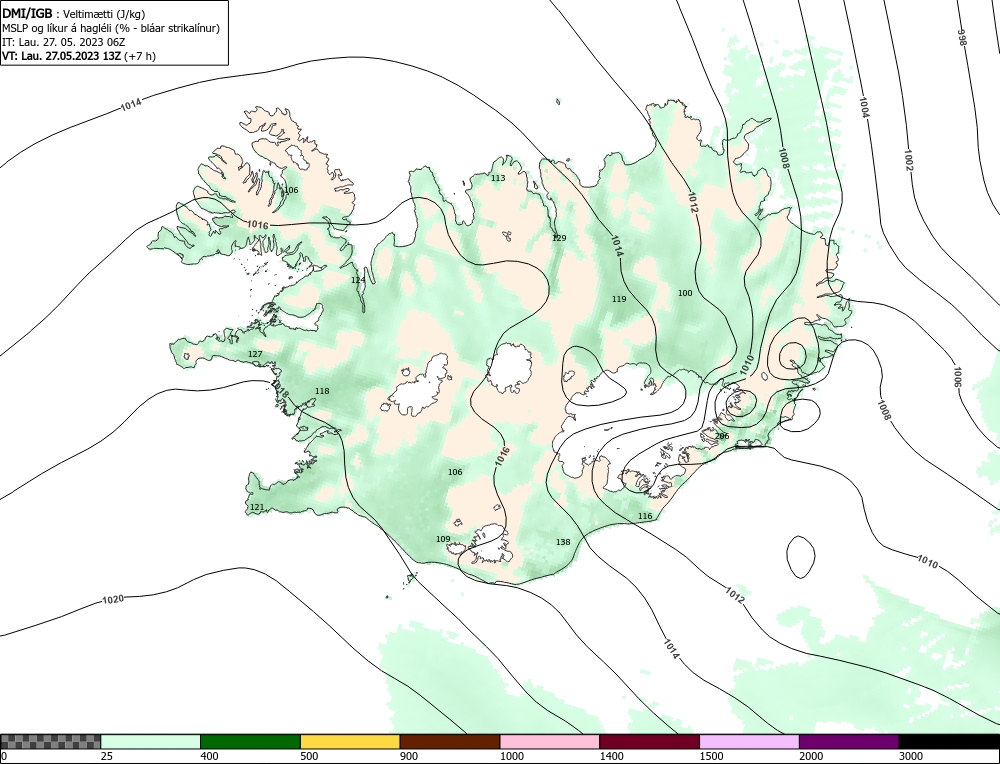This screenshot has height=764, width=1000.
Task: Select the 121 value on Reykjanes
Action: point(256,508)
